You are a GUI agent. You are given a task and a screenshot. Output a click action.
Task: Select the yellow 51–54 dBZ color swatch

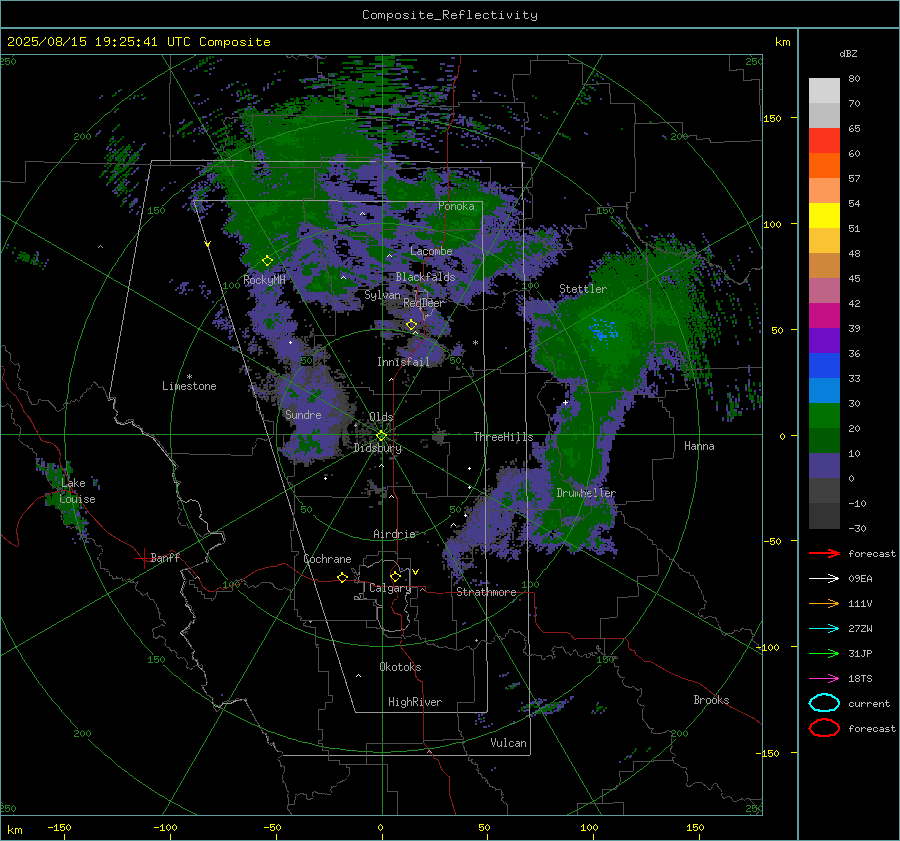824,215
